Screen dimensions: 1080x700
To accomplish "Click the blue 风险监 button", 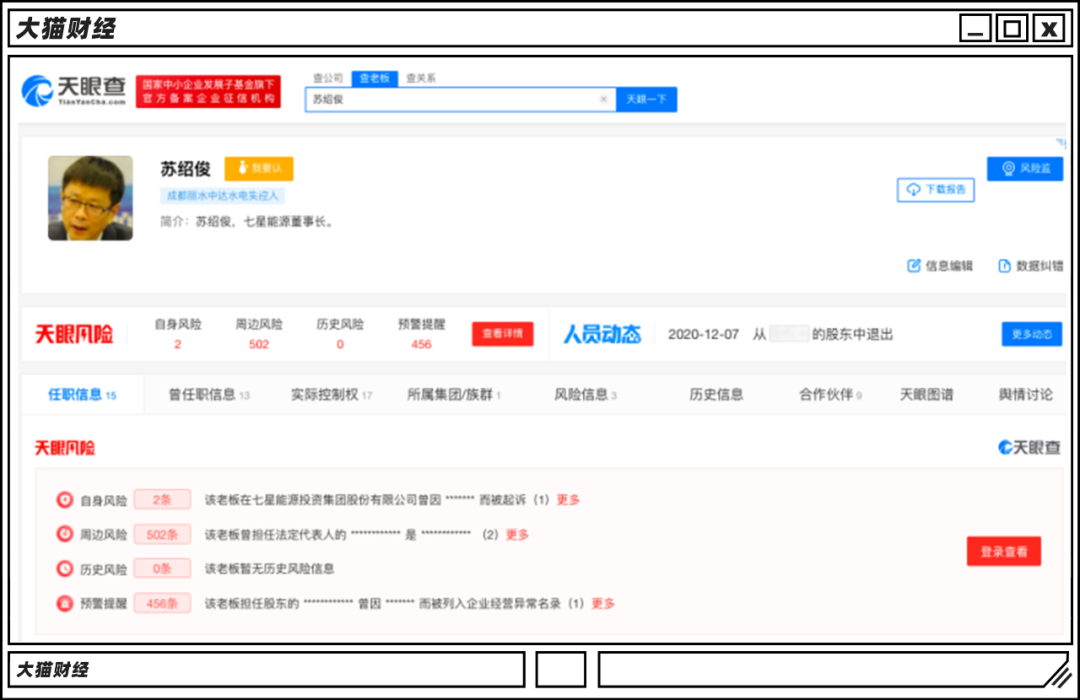I will click(x=1025, y=168).
